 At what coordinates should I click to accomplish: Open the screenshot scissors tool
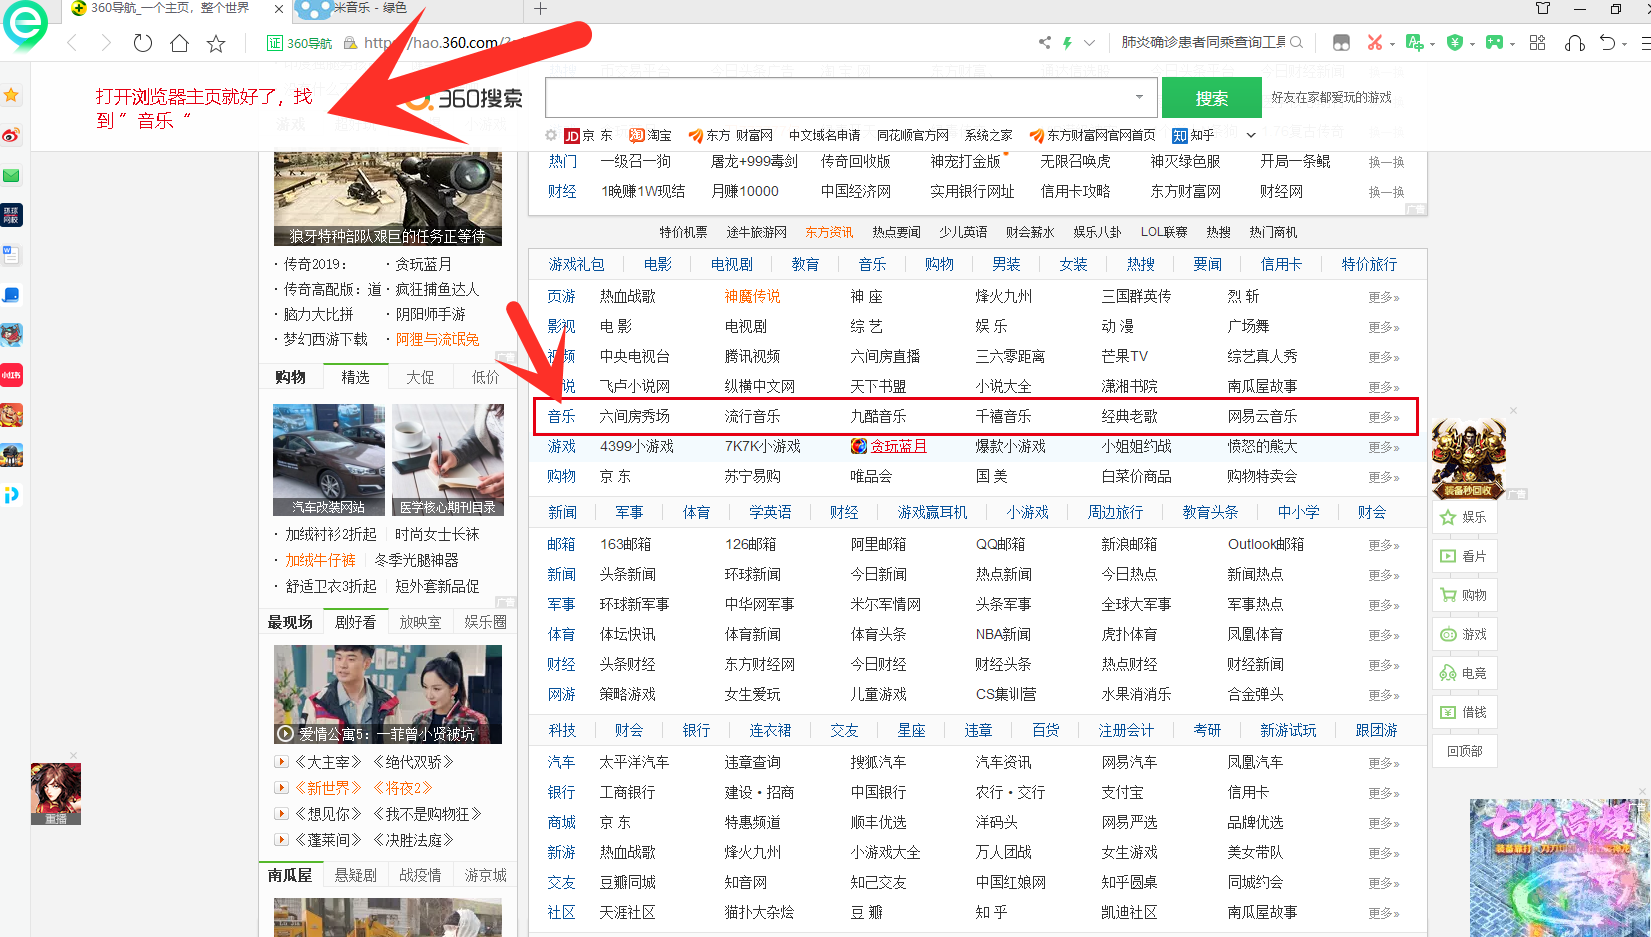[x=1375, y=43]
